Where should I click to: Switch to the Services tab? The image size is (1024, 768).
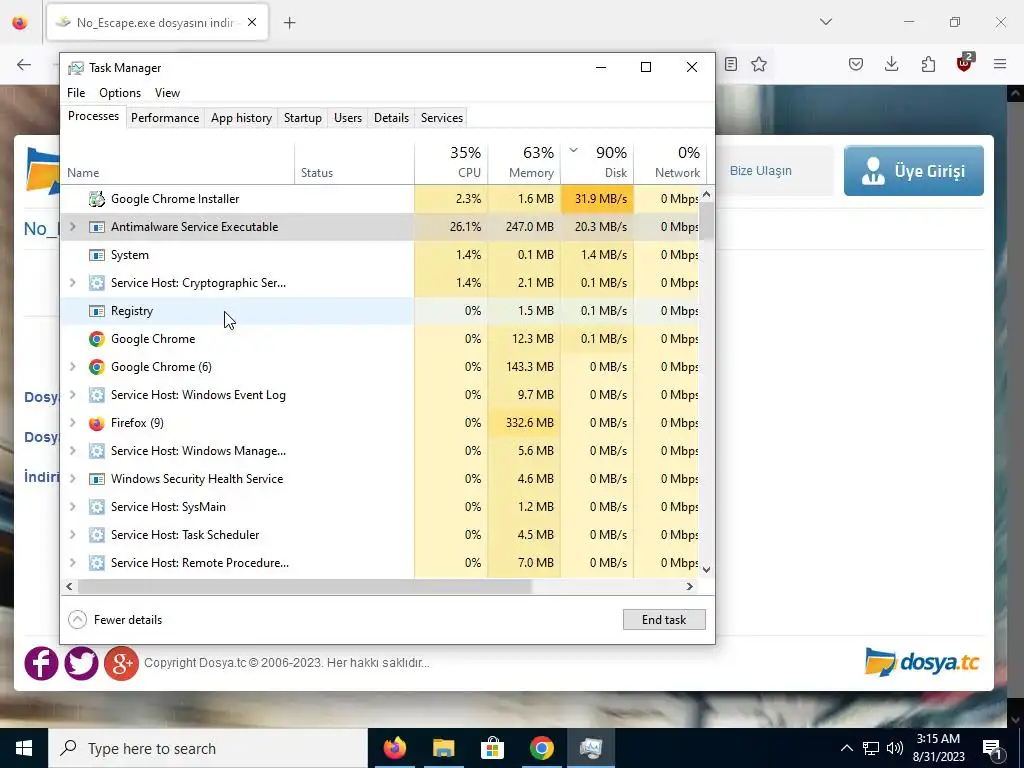click(x=441, y=118)
